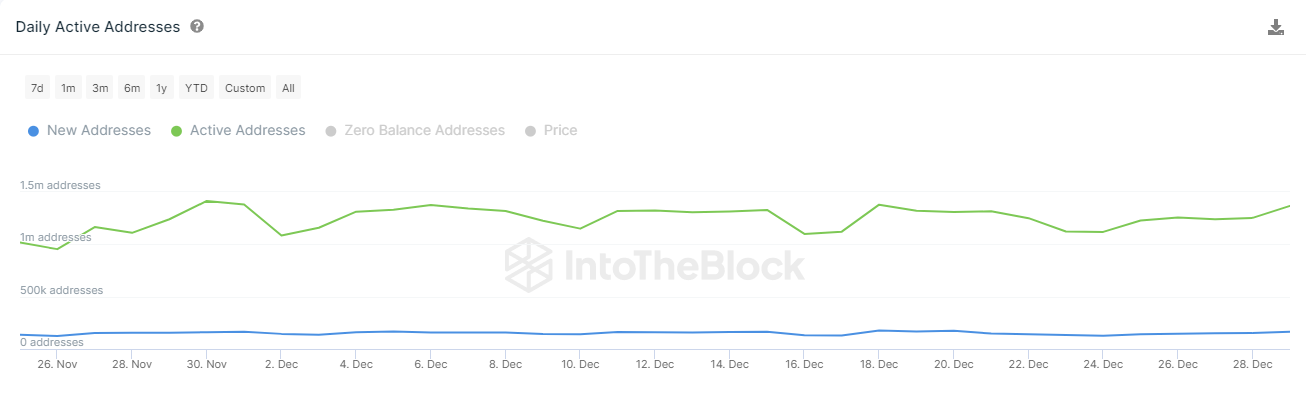Open the Custom date range picker

point(245,88)
